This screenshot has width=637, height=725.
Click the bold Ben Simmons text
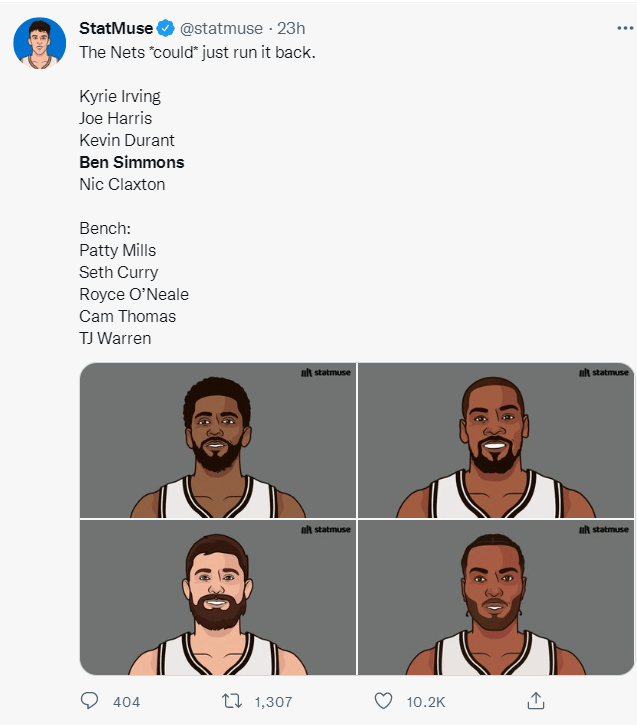[x=132, y=162]
